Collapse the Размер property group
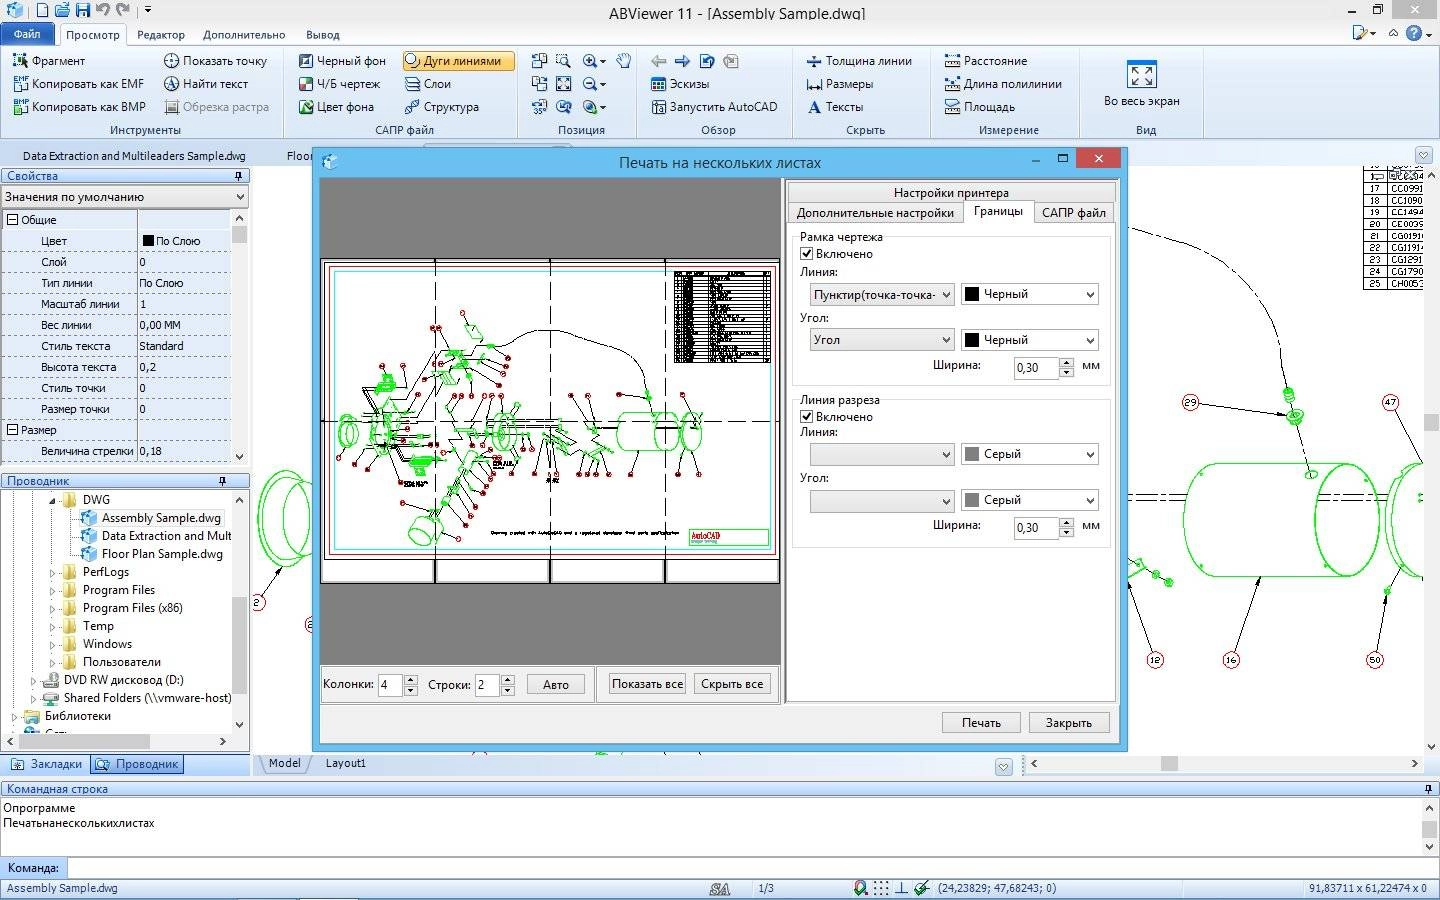Screen dimensions: 1440x900 click(13, 430)
